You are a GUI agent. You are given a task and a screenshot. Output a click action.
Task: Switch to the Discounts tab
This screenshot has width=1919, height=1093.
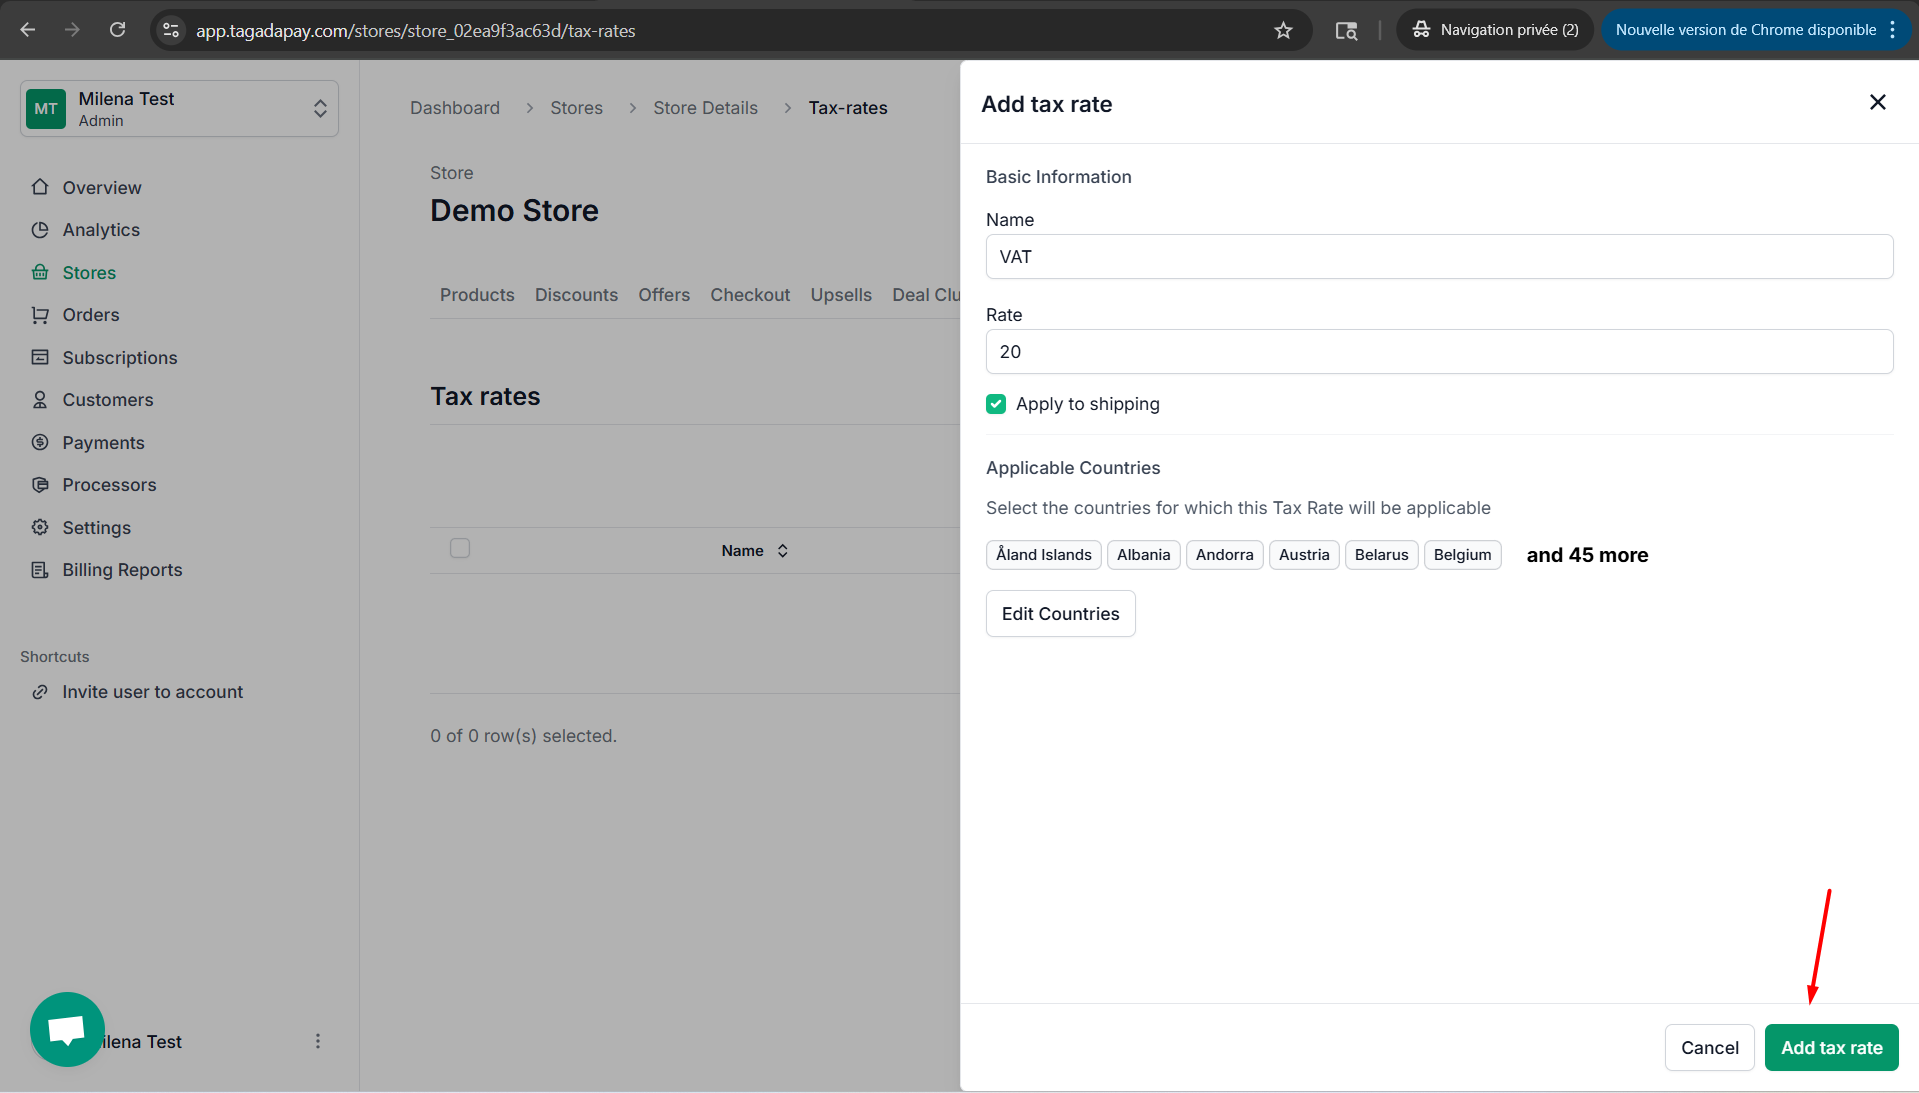576,295
